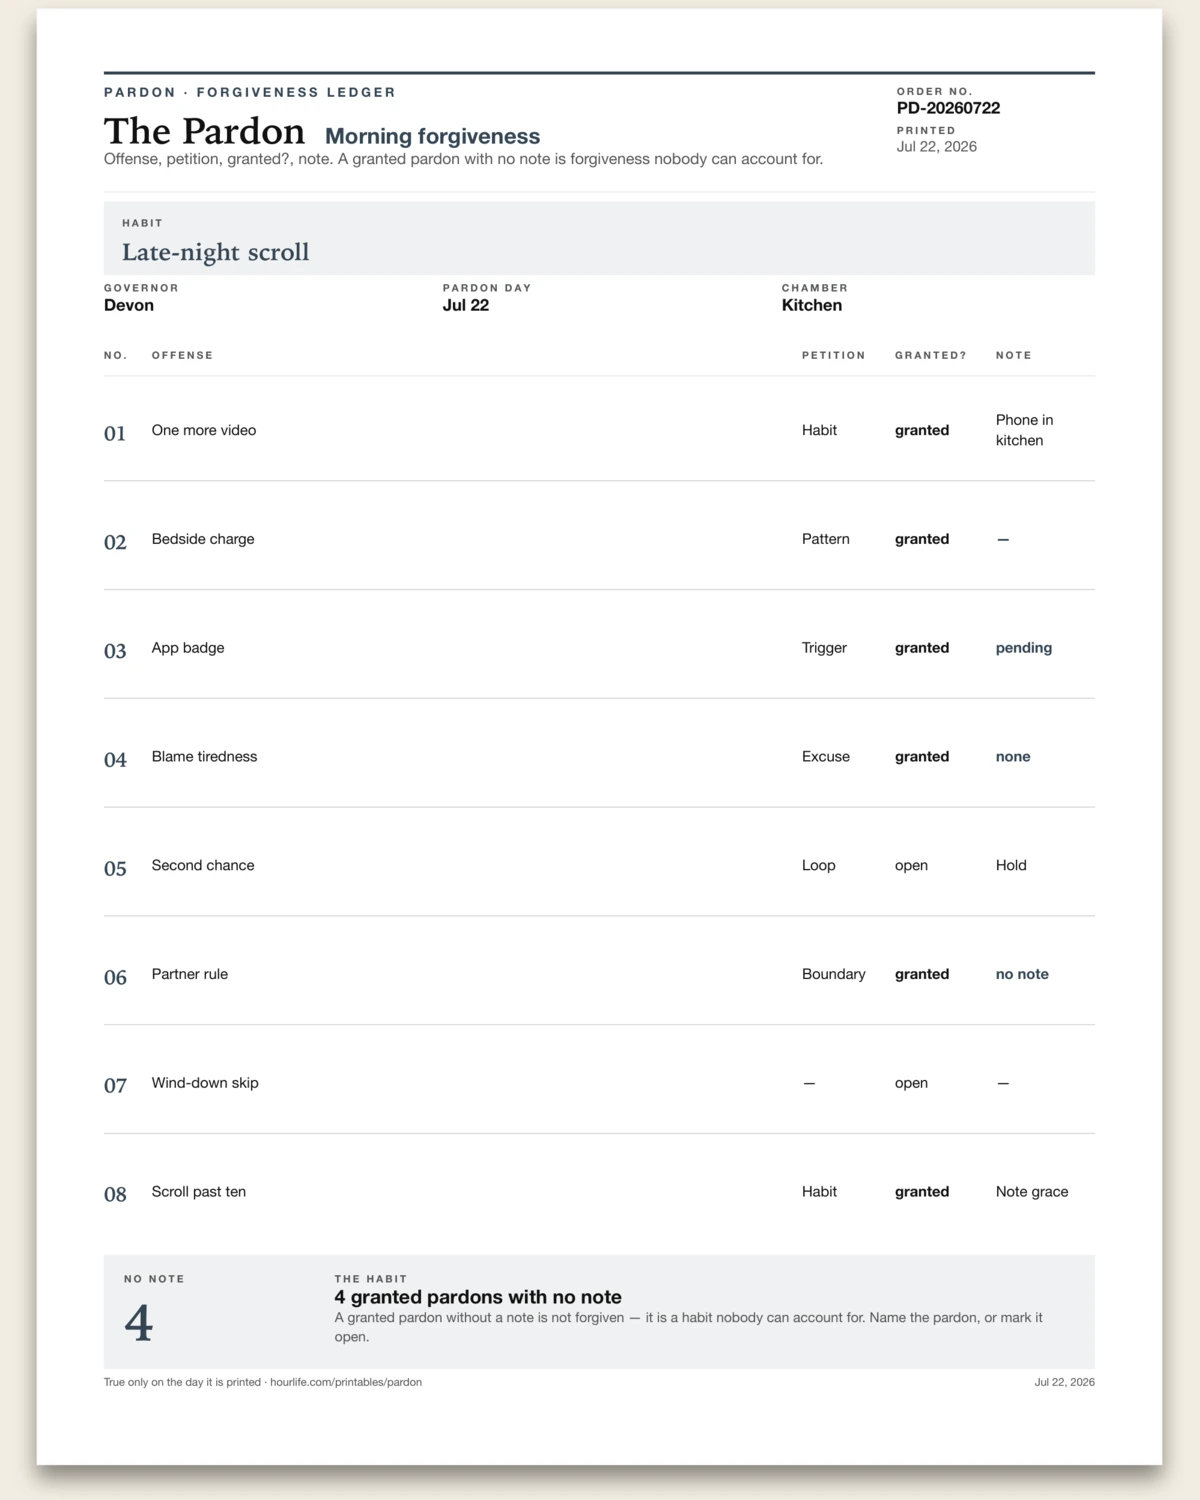Click the pending note on App badge row
Screen dimensions: 1200x1500
click(x=1024, y=648)
